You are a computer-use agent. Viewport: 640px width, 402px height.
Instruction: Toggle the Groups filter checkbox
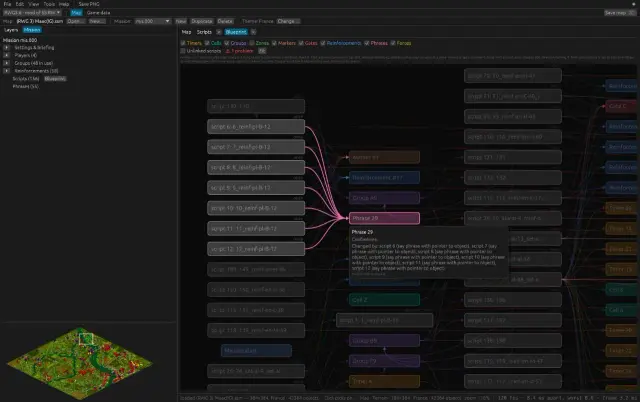click(227, 43)
